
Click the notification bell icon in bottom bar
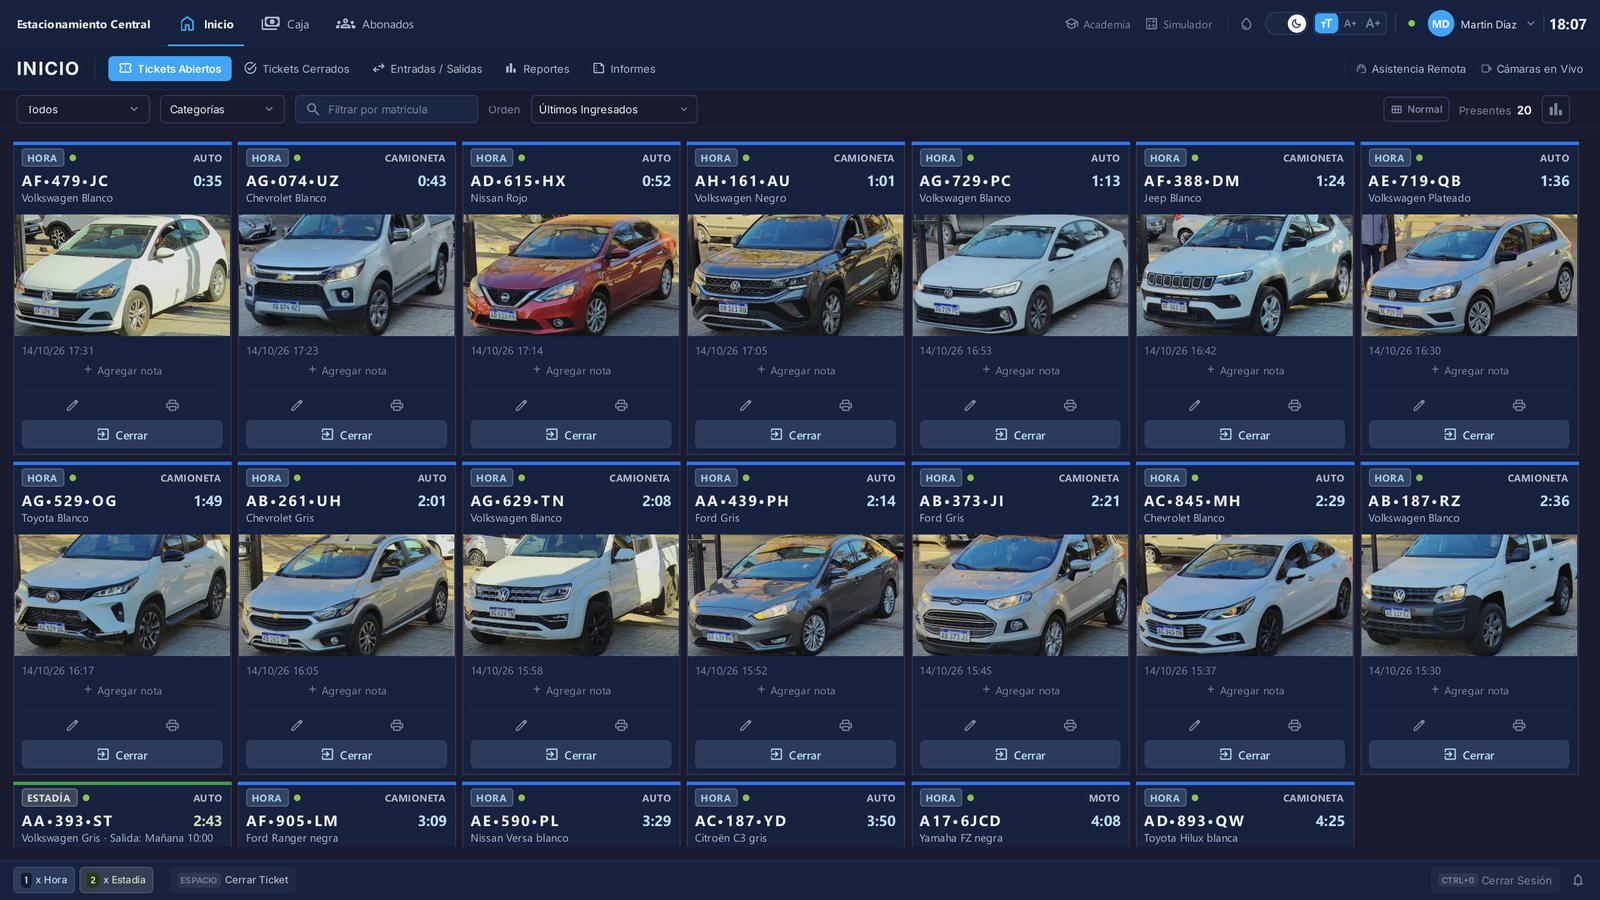point(1578,880)
